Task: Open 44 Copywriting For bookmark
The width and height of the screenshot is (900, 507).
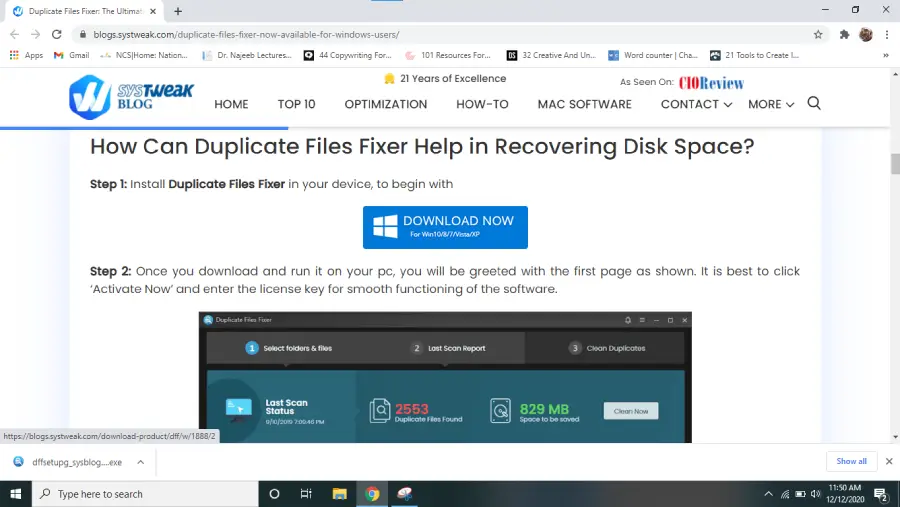Action: click(x=347, y=55)
